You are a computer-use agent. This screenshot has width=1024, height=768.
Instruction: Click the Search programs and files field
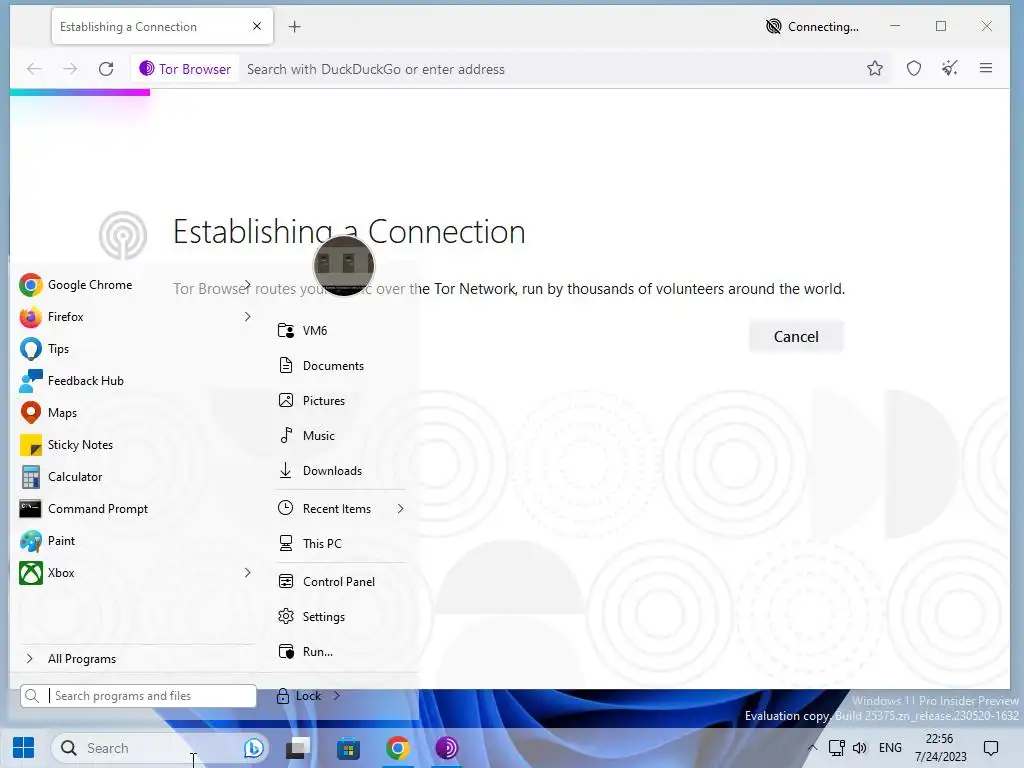(138, 696)
